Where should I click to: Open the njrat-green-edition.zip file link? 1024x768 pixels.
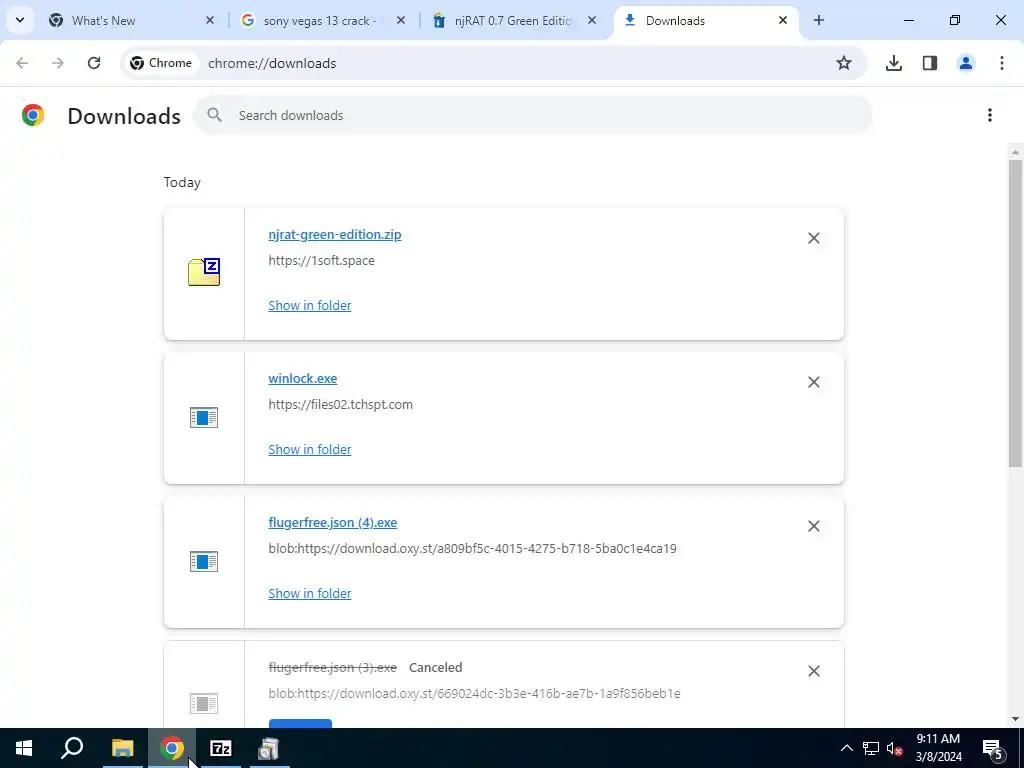pos(335,234)
